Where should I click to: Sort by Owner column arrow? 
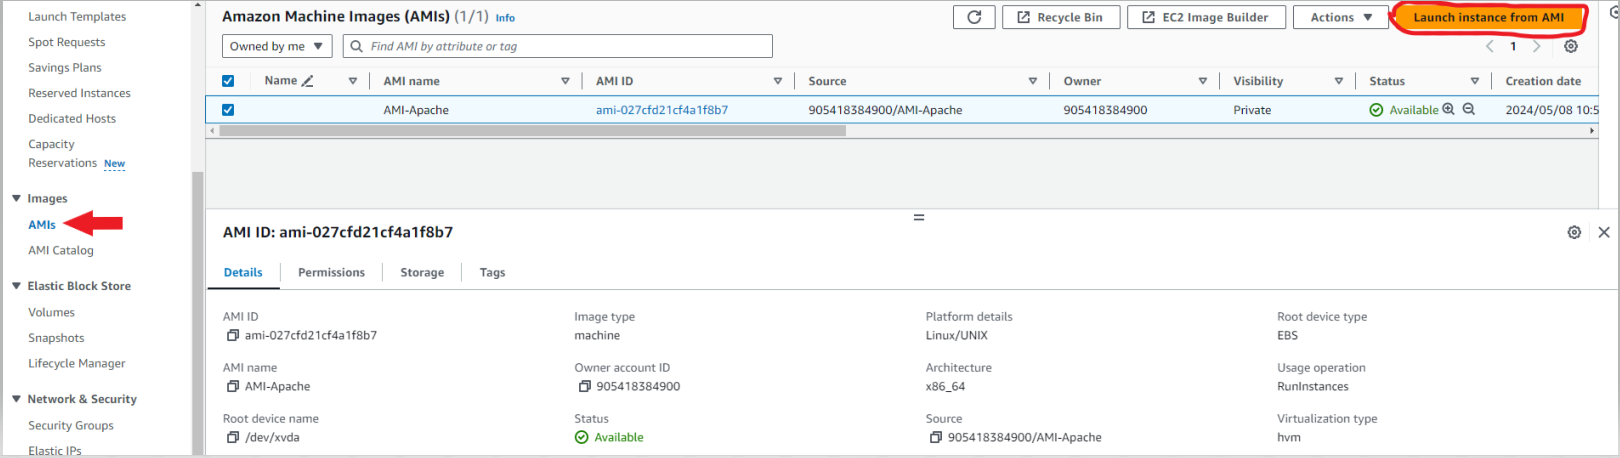pyautogui.click(x=1203, y=81)
